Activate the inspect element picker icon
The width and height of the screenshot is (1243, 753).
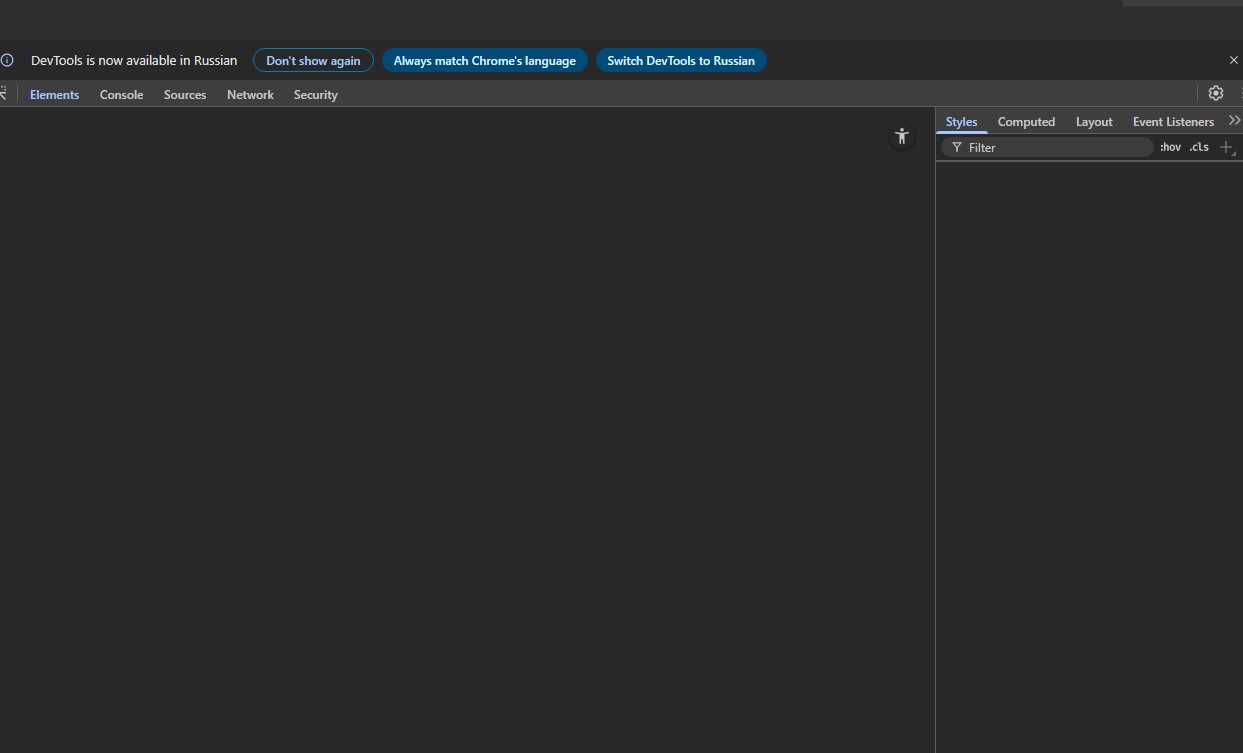(x=3, y=93)
